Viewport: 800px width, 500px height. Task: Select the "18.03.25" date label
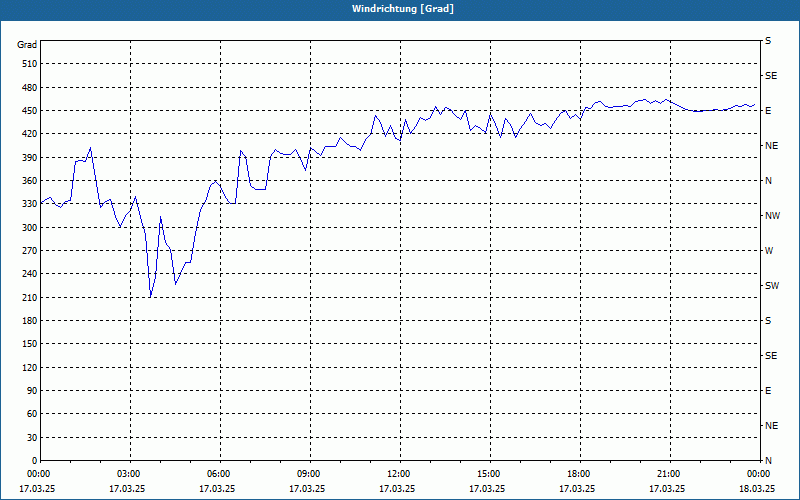(x=757, y=489)
